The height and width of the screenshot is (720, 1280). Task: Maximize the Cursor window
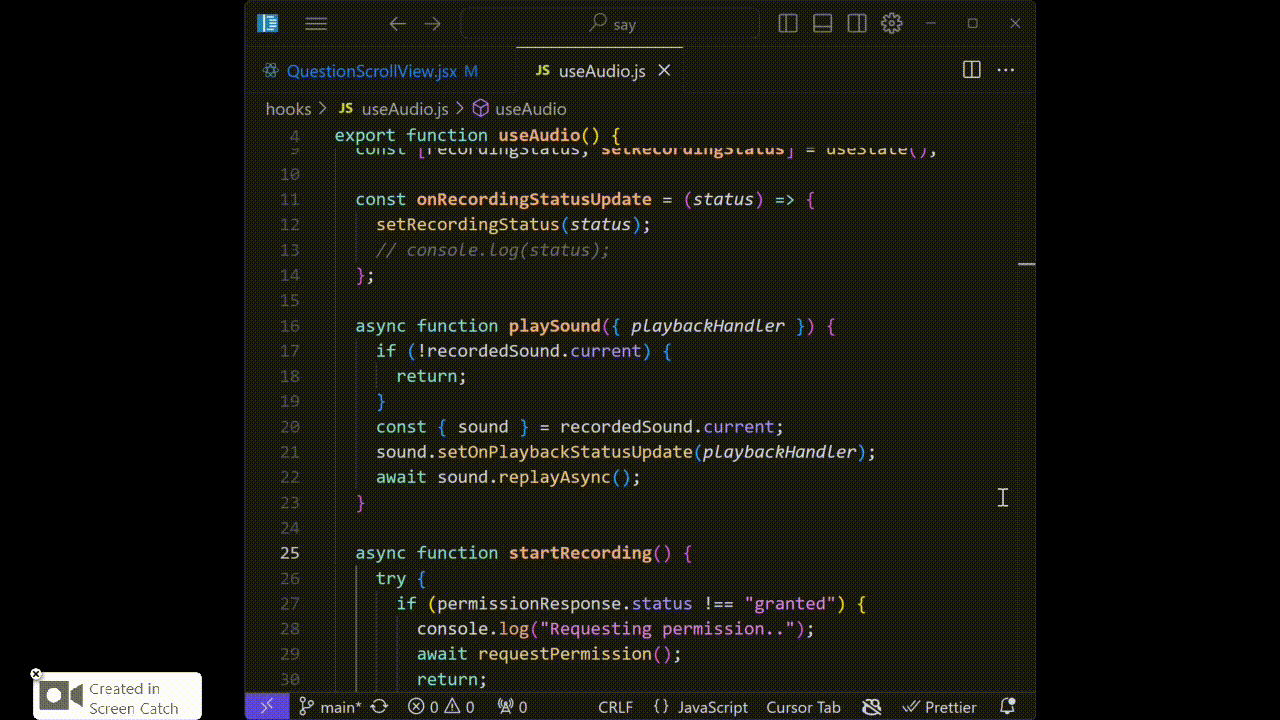click(x=973, y=24)
